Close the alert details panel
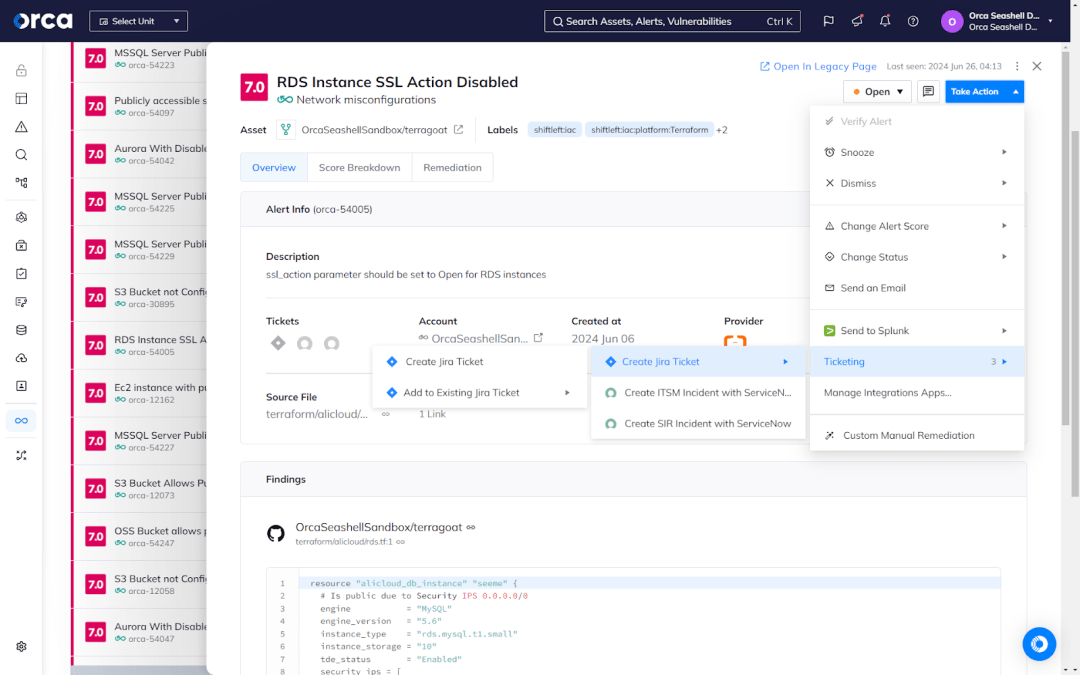Screen dimensions: 1080x675 coord(1037,66)
